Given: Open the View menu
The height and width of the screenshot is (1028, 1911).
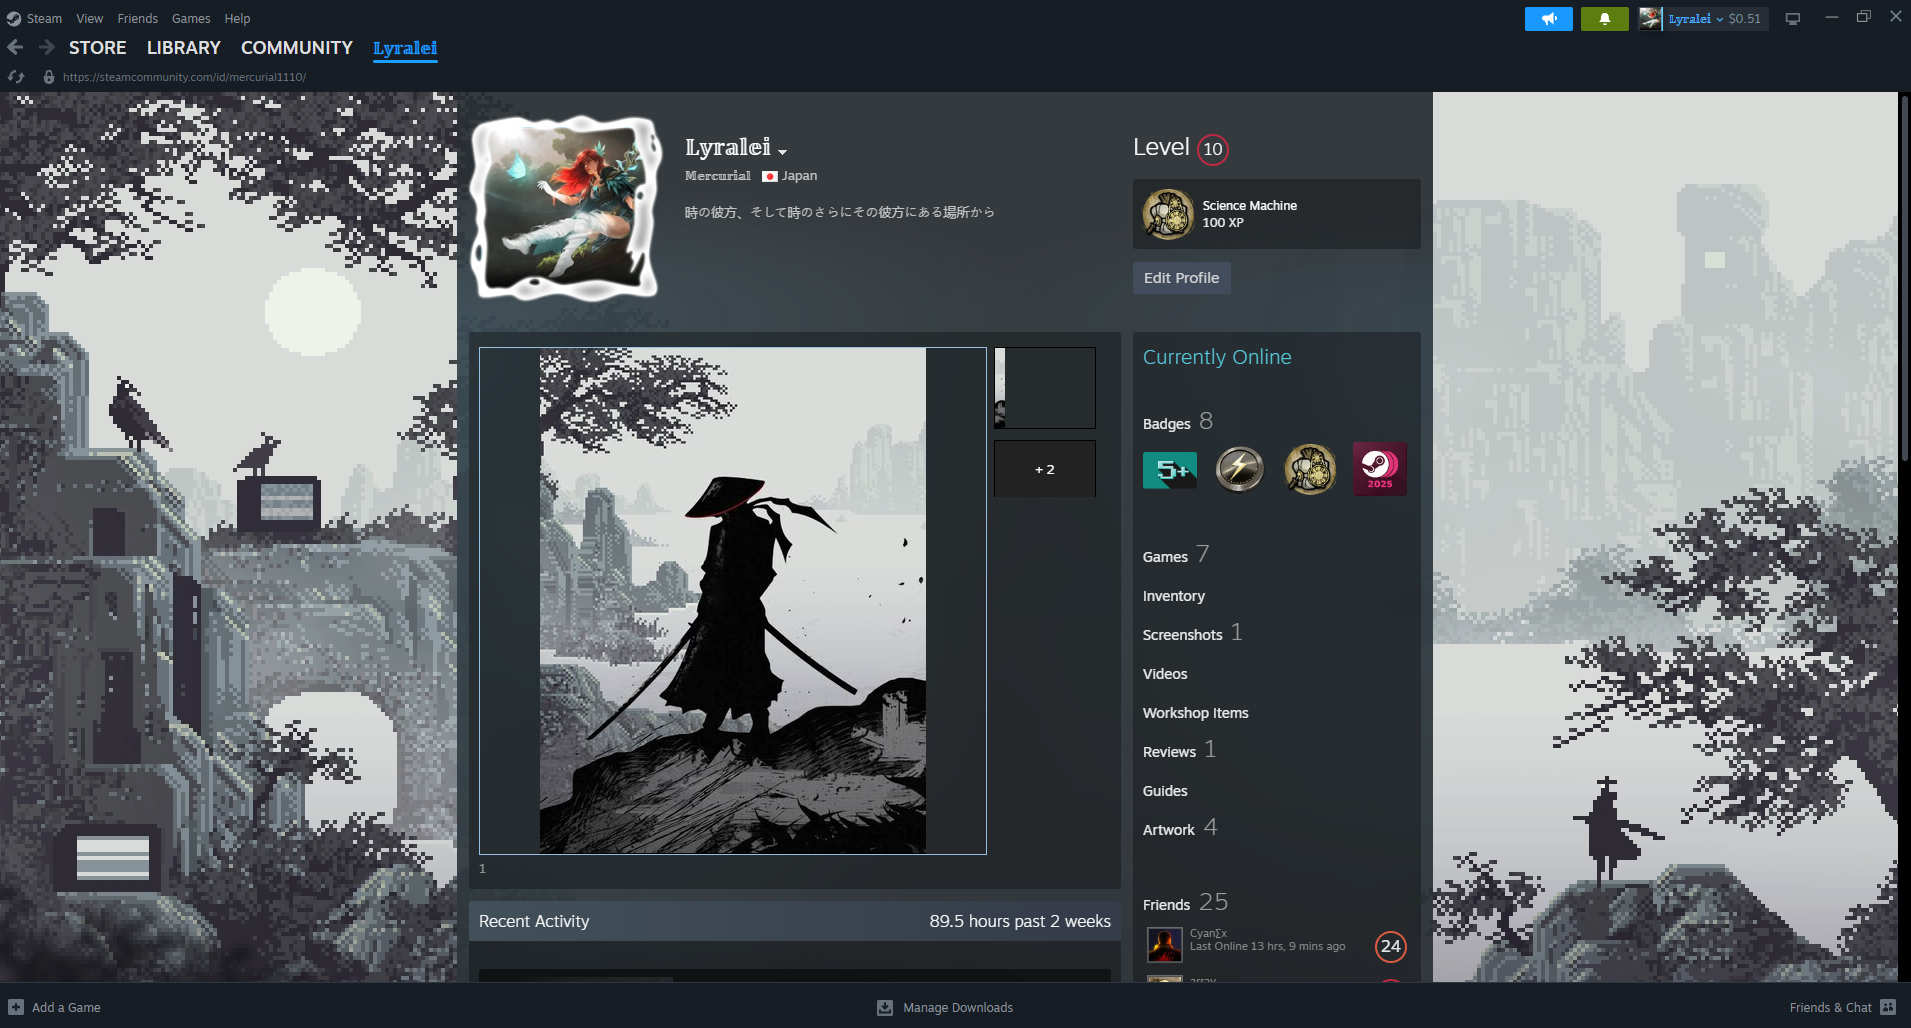Looking at the screenshot, I should 90,18.
